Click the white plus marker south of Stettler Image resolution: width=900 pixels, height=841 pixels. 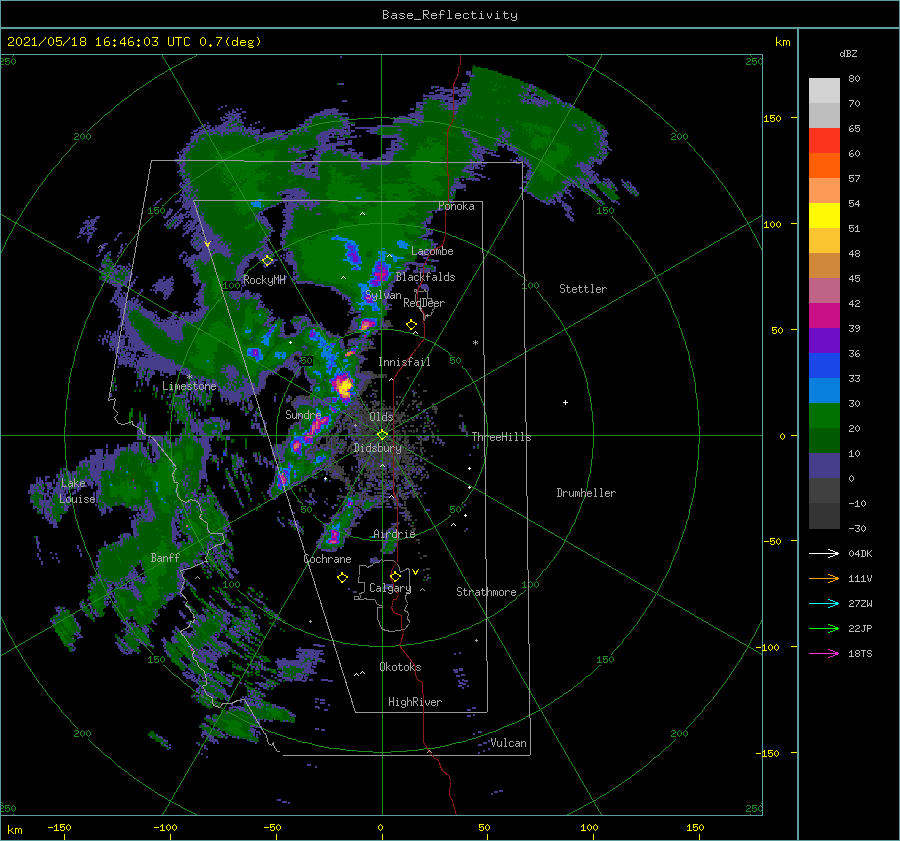click(x=565, y=402)
